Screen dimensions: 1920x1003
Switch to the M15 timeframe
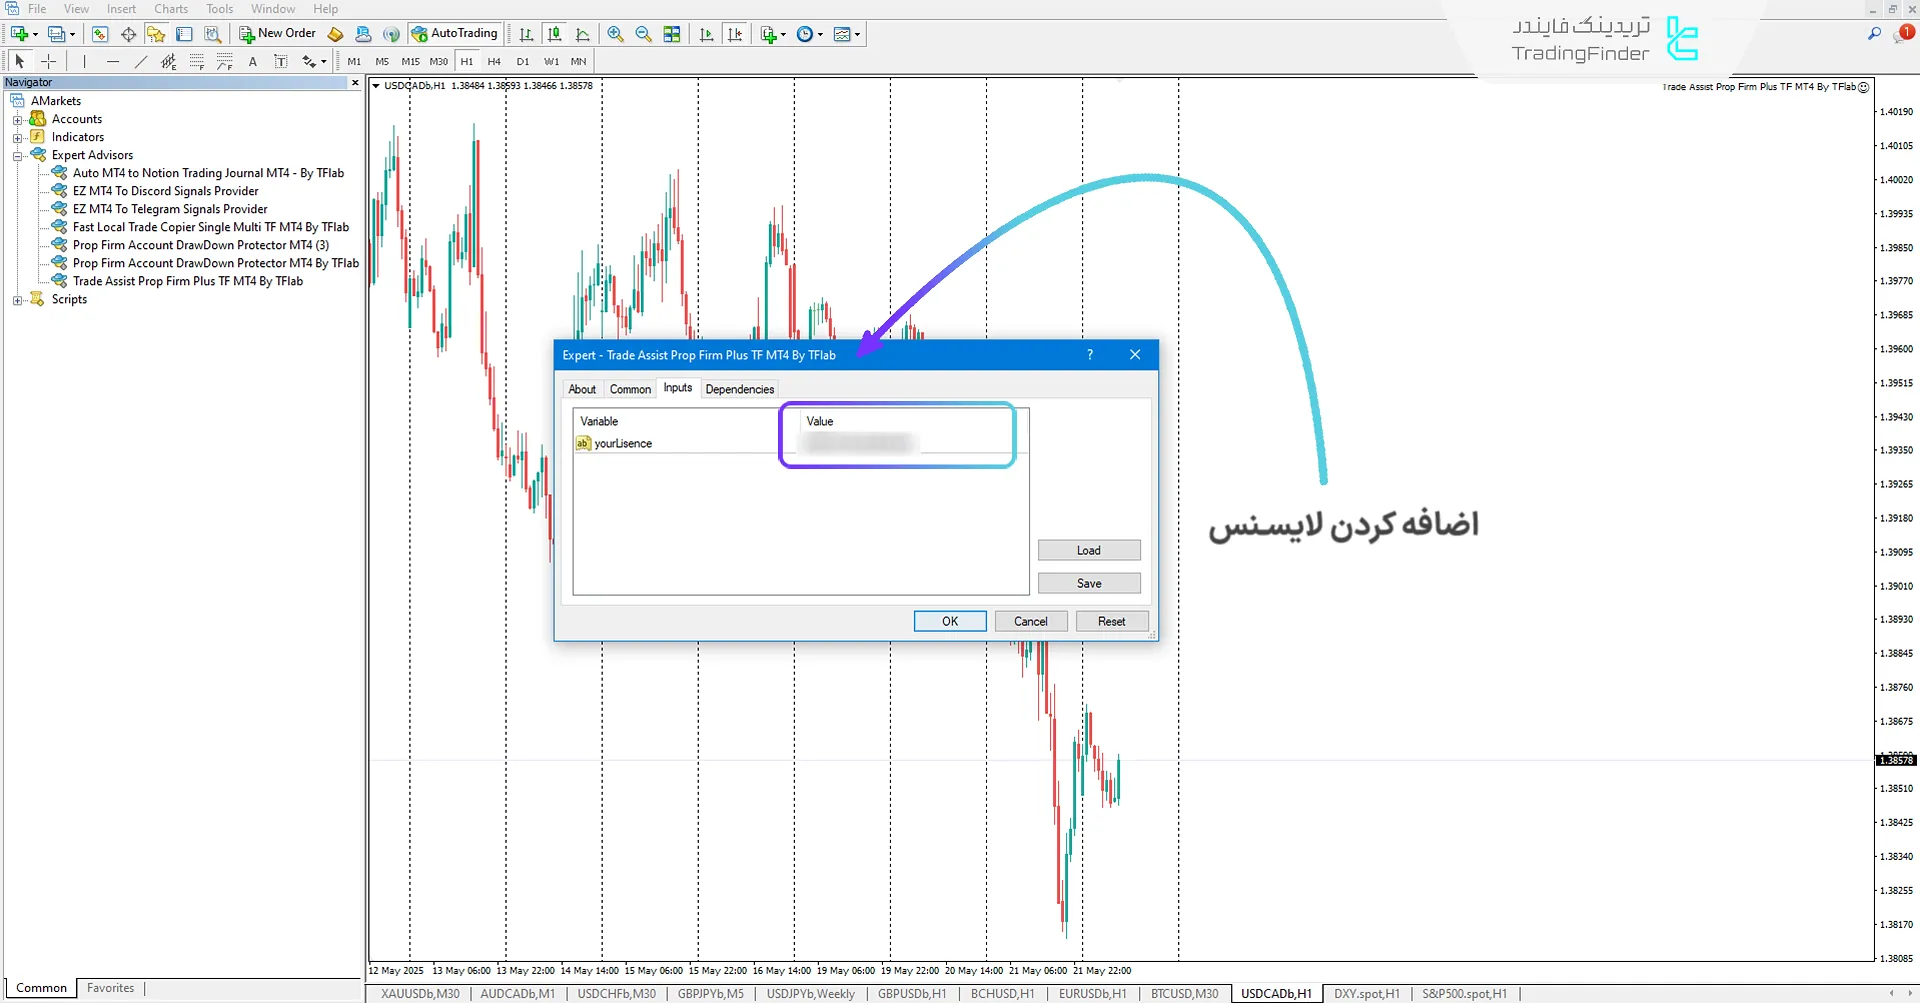pyautogui.click(x=409, y=61)
